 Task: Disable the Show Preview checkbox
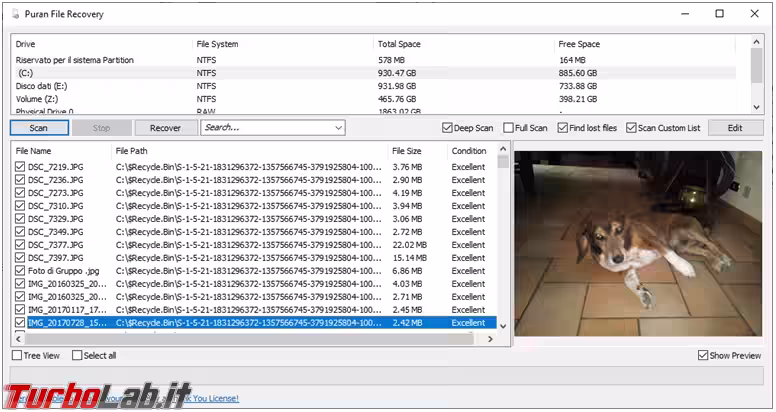click(x=703, y=356)
